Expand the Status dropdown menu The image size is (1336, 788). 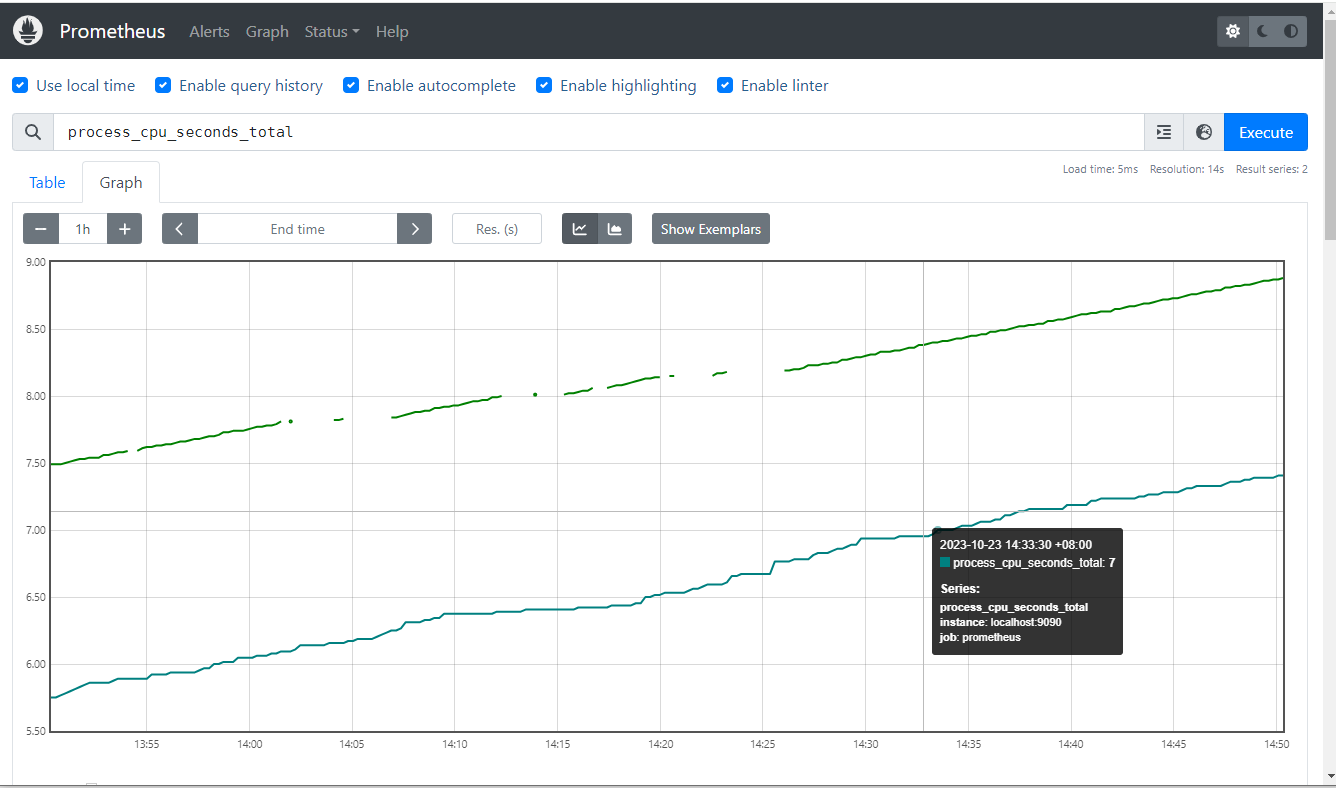pyautogui.click(x=332, y=31)
